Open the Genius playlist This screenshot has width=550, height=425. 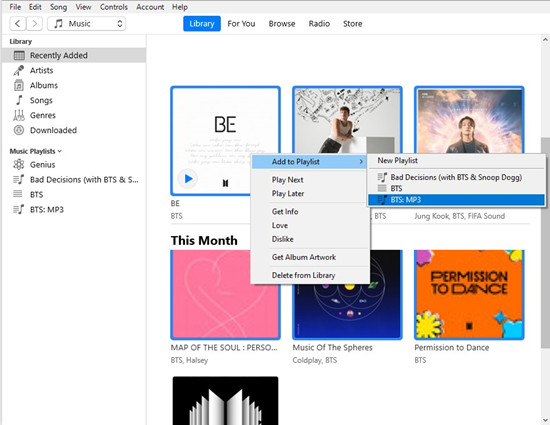point(74,164)
